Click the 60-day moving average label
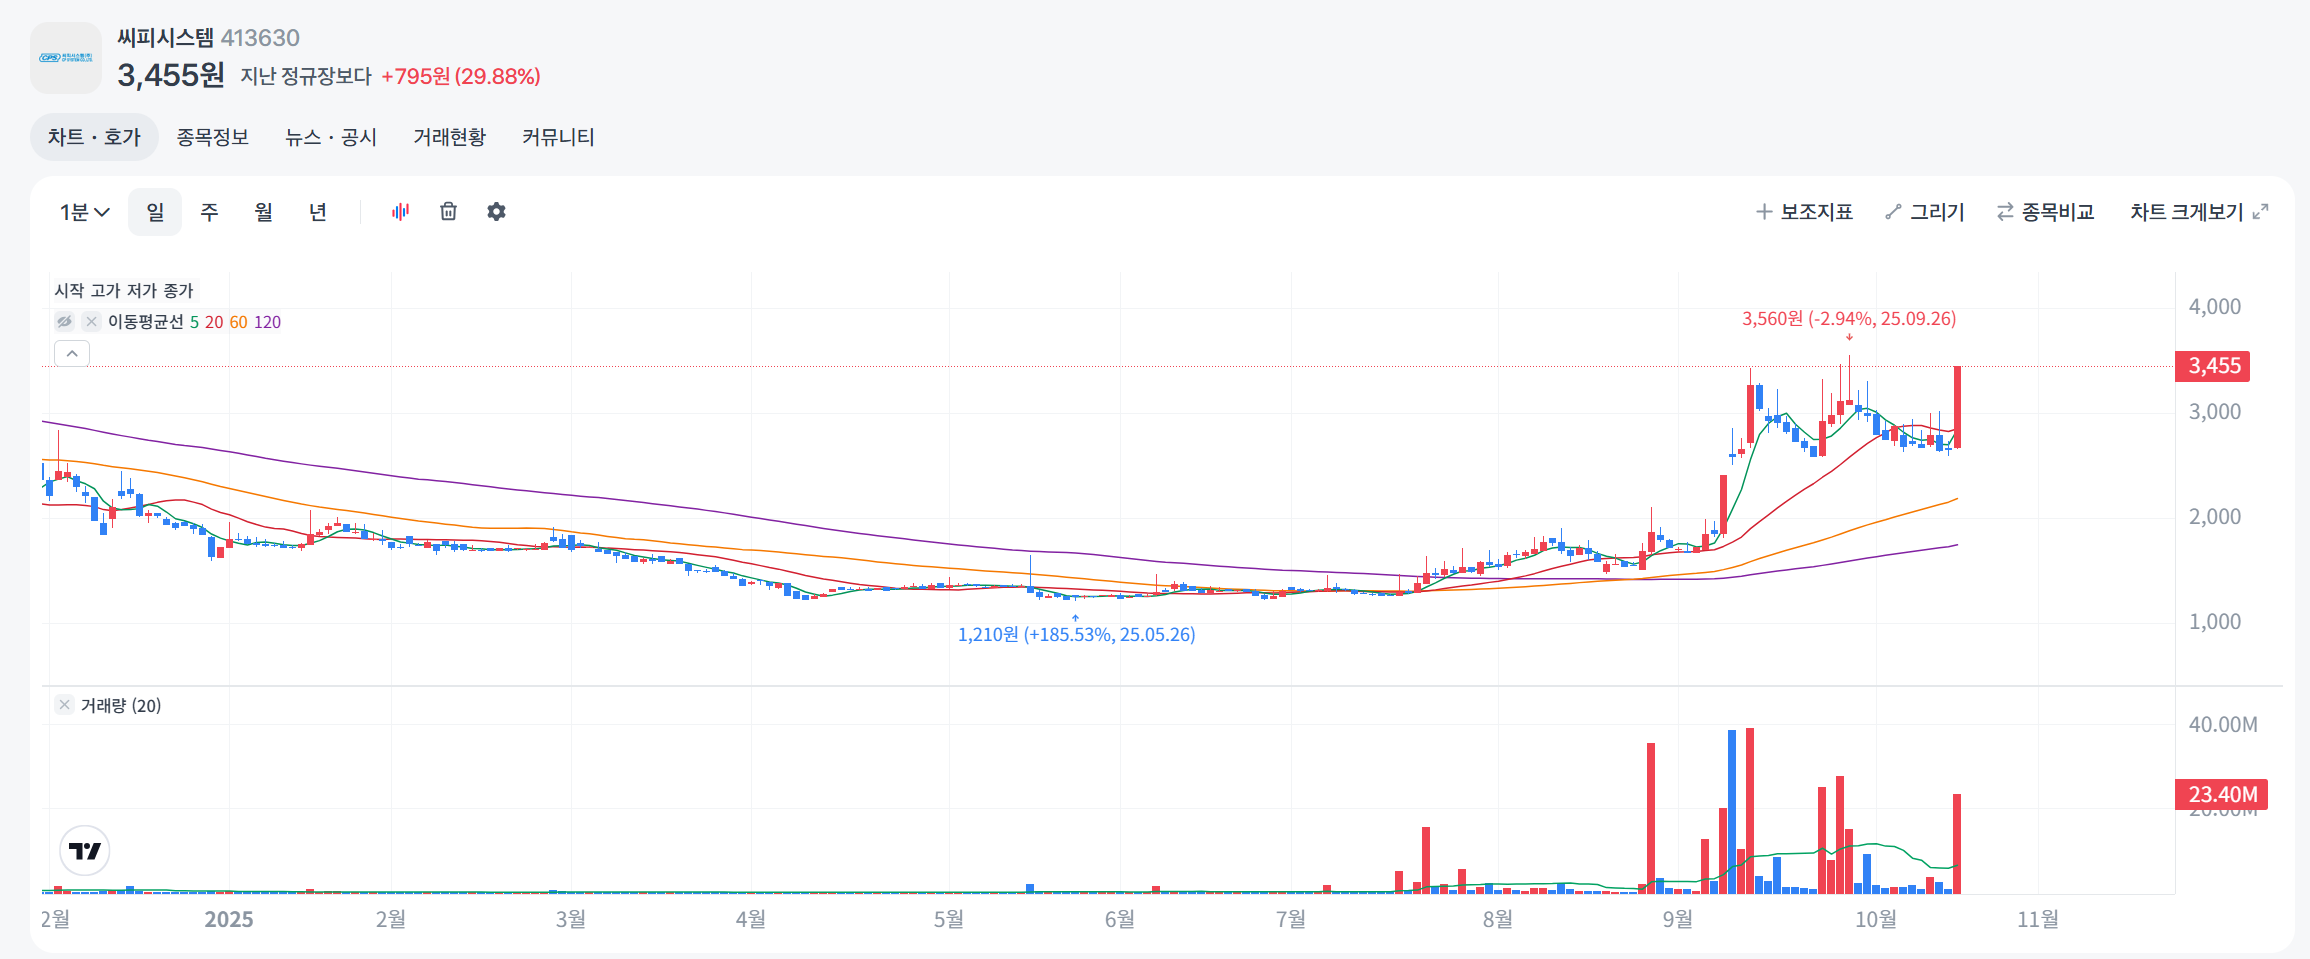 pos(238,322)
